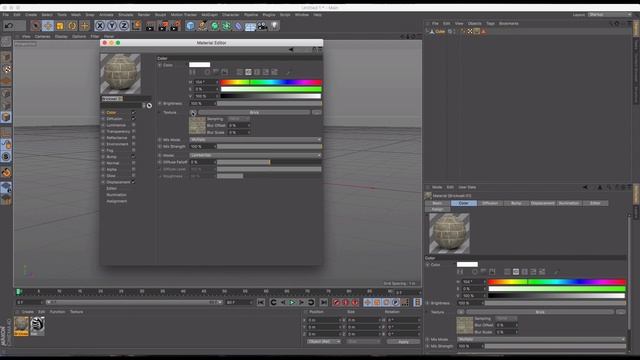This screenshot has width=640, height=360.
Task: Select brick material thumbnail in Material Manager
Action: 21,327
